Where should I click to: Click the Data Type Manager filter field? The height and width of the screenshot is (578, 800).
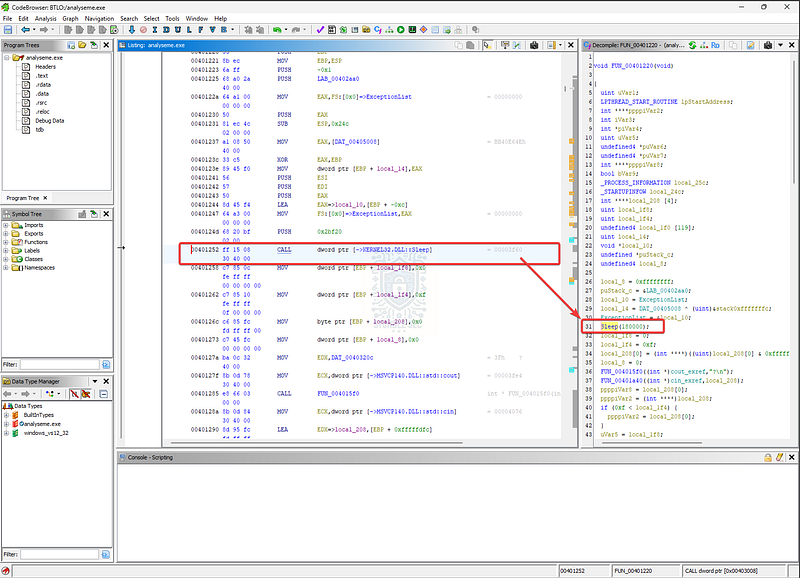point(60,554)
